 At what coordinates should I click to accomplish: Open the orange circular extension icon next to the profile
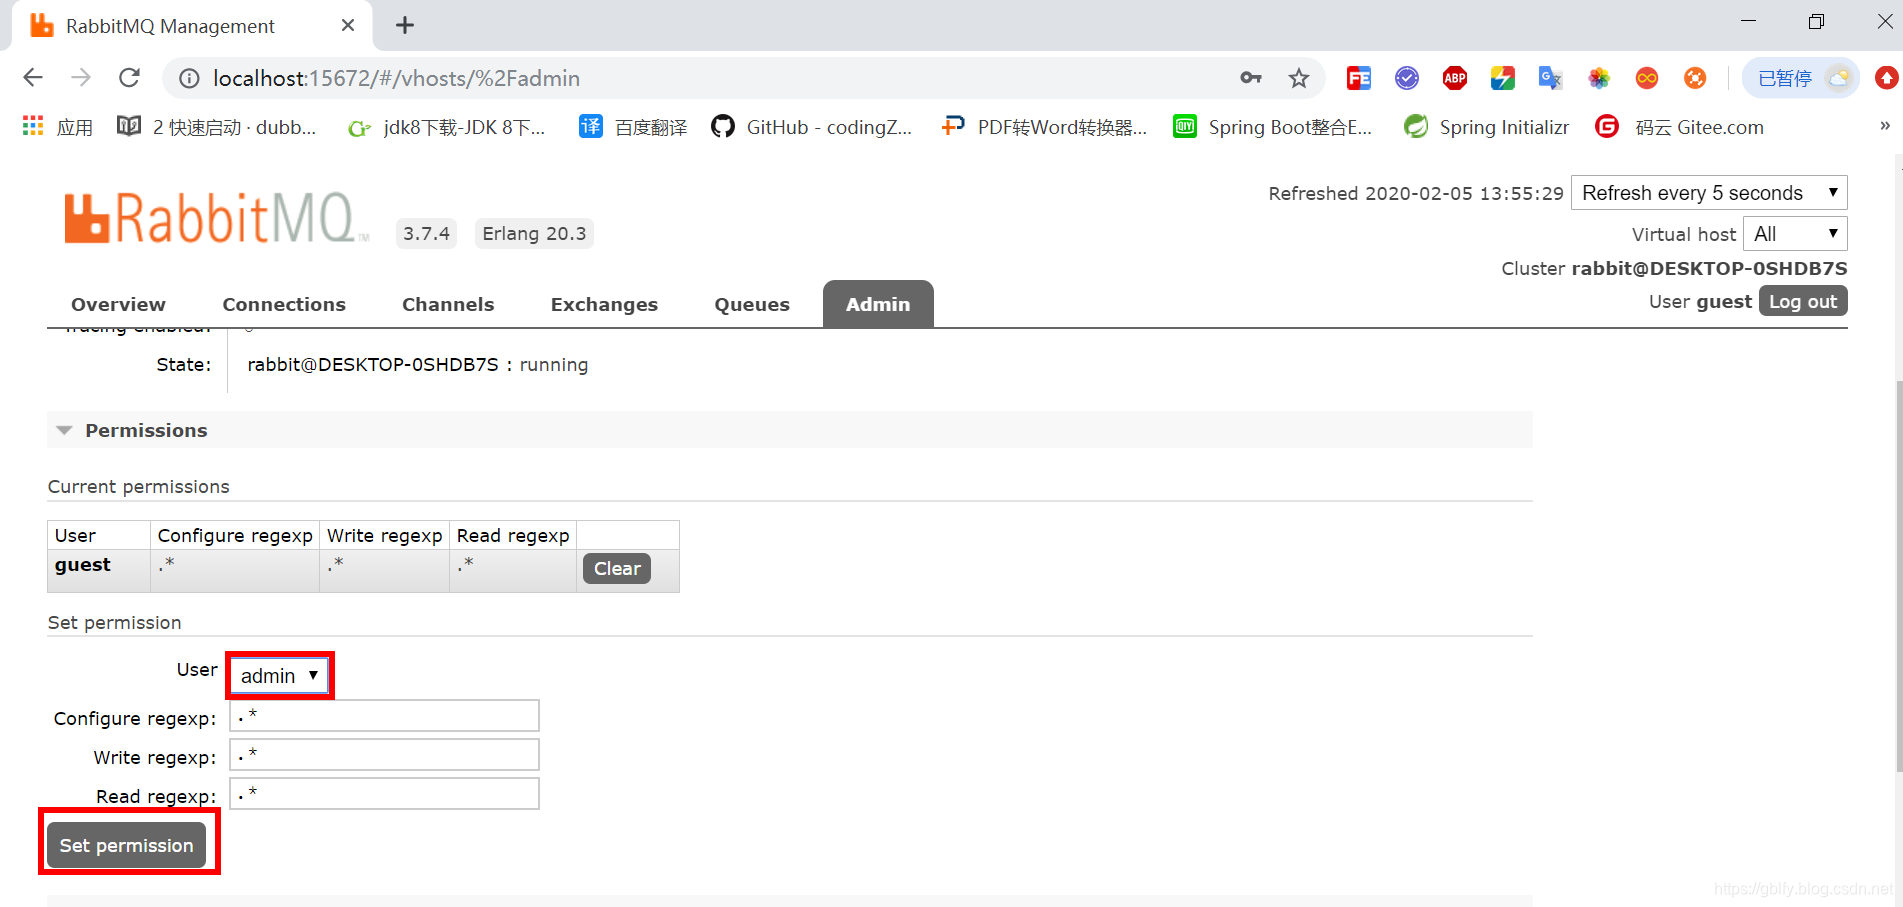coord(1695,78)
